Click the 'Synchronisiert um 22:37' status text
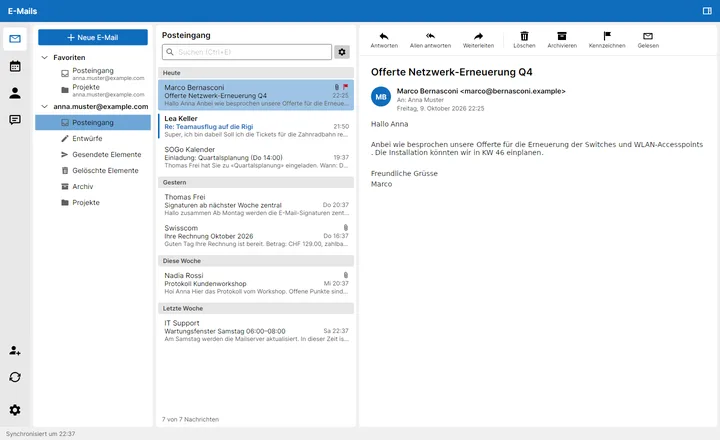720x440 pixels. coord(40,434)
